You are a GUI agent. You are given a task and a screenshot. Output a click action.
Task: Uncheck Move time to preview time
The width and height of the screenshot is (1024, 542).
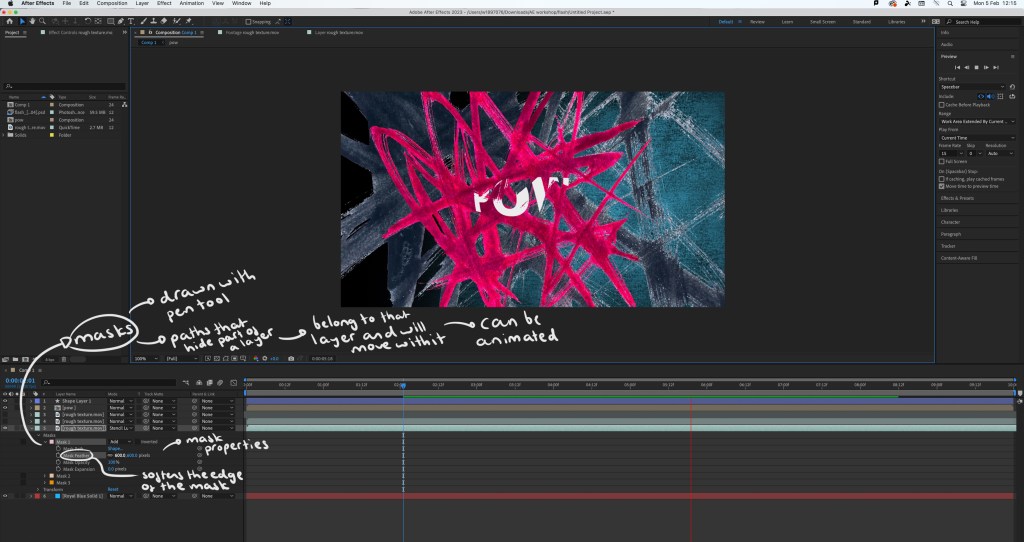[x=941, y=185]
